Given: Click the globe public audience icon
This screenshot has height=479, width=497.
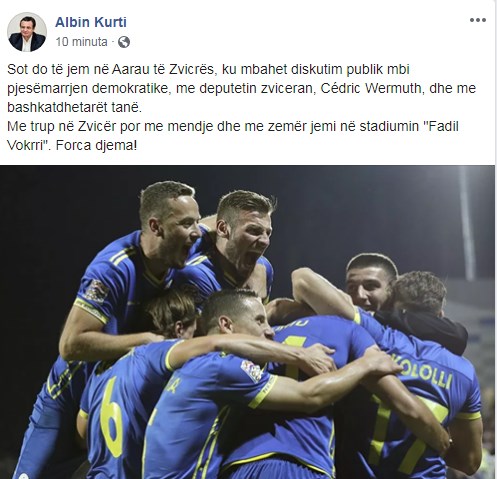Looking at the screenshot, I should pos(124,42).
